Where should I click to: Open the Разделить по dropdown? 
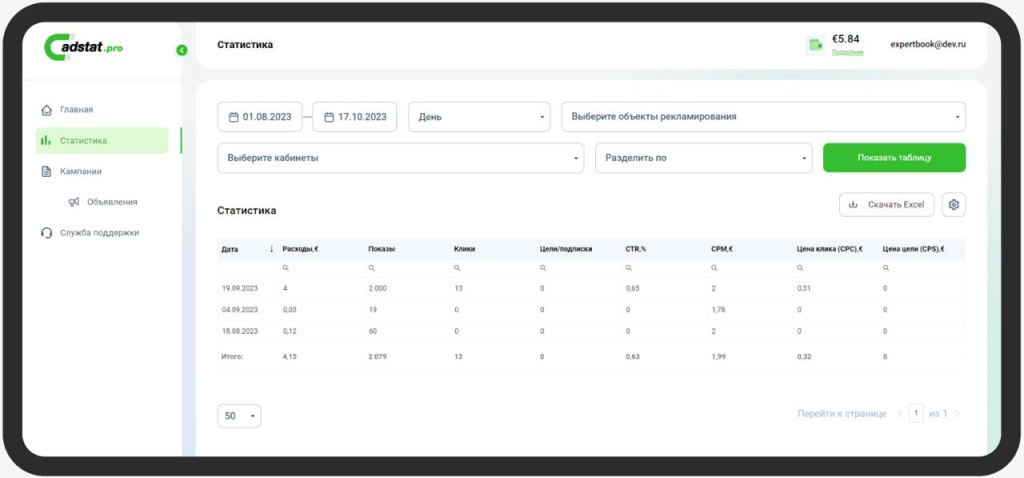coord(704,158)
